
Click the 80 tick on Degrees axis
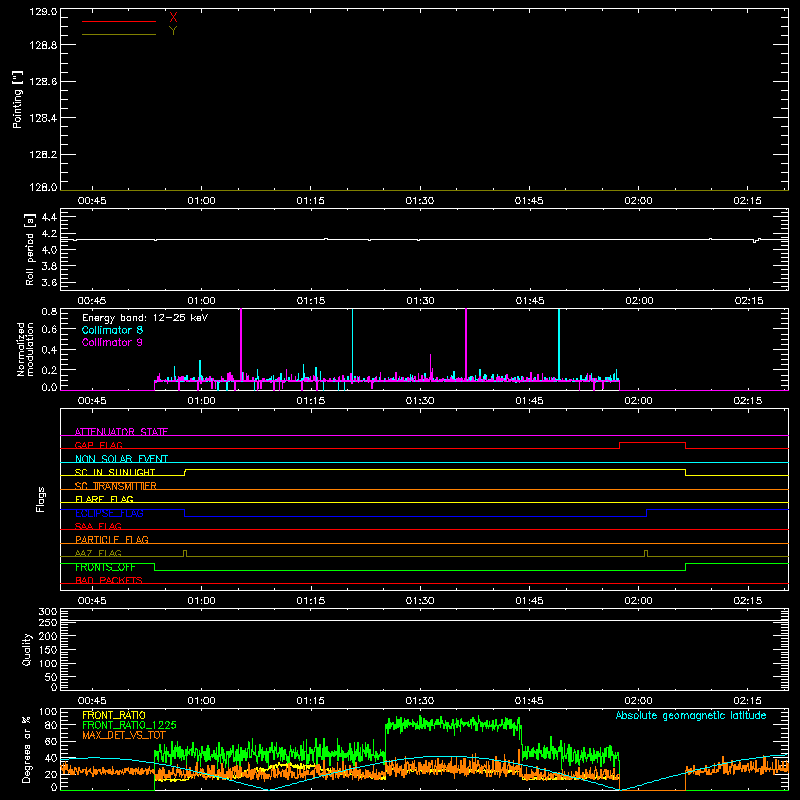[52, 725]
